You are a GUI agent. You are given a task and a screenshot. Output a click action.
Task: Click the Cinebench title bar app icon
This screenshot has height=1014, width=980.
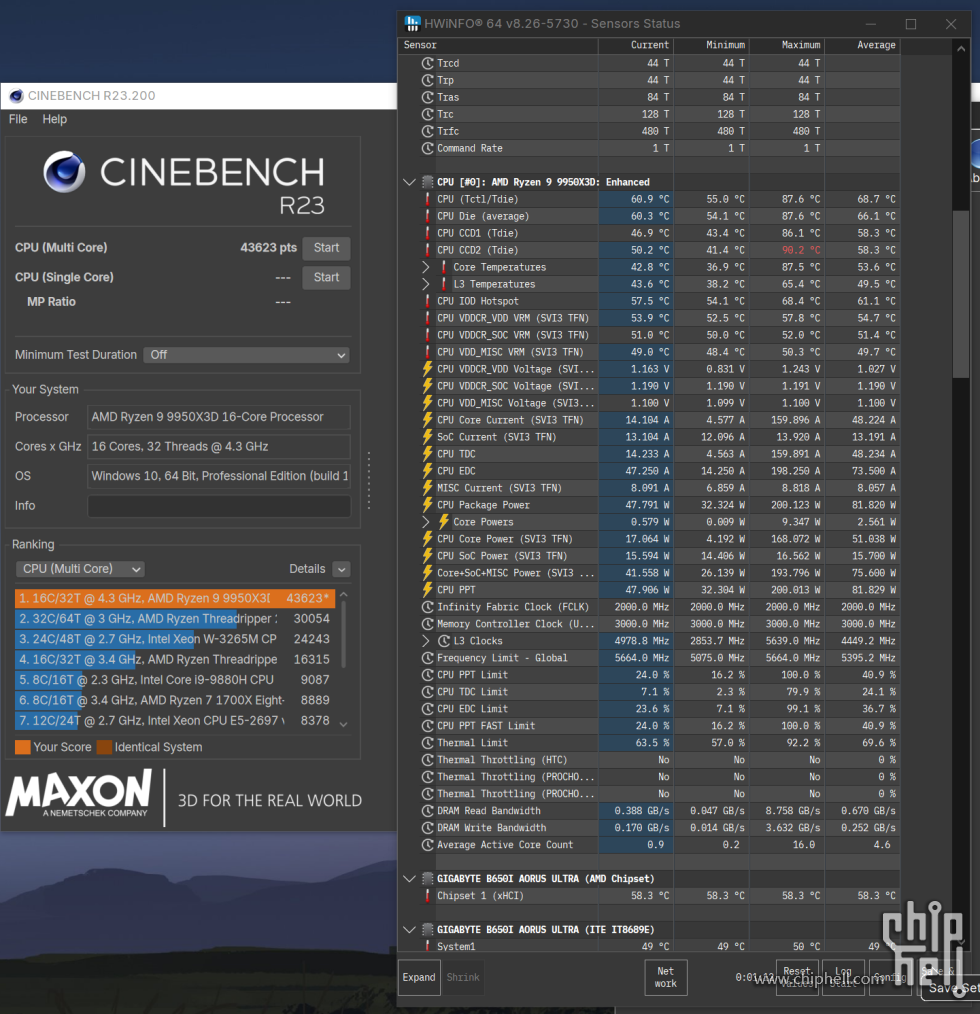(x=16, y=96)
